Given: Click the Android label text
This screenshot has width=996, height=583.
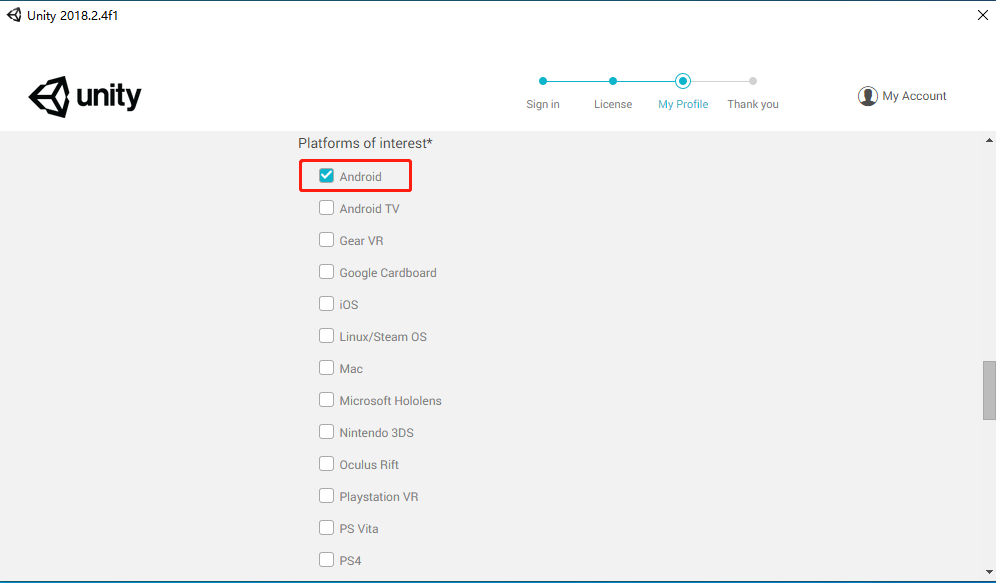Looking at the screenshot, I should (360, 177).
